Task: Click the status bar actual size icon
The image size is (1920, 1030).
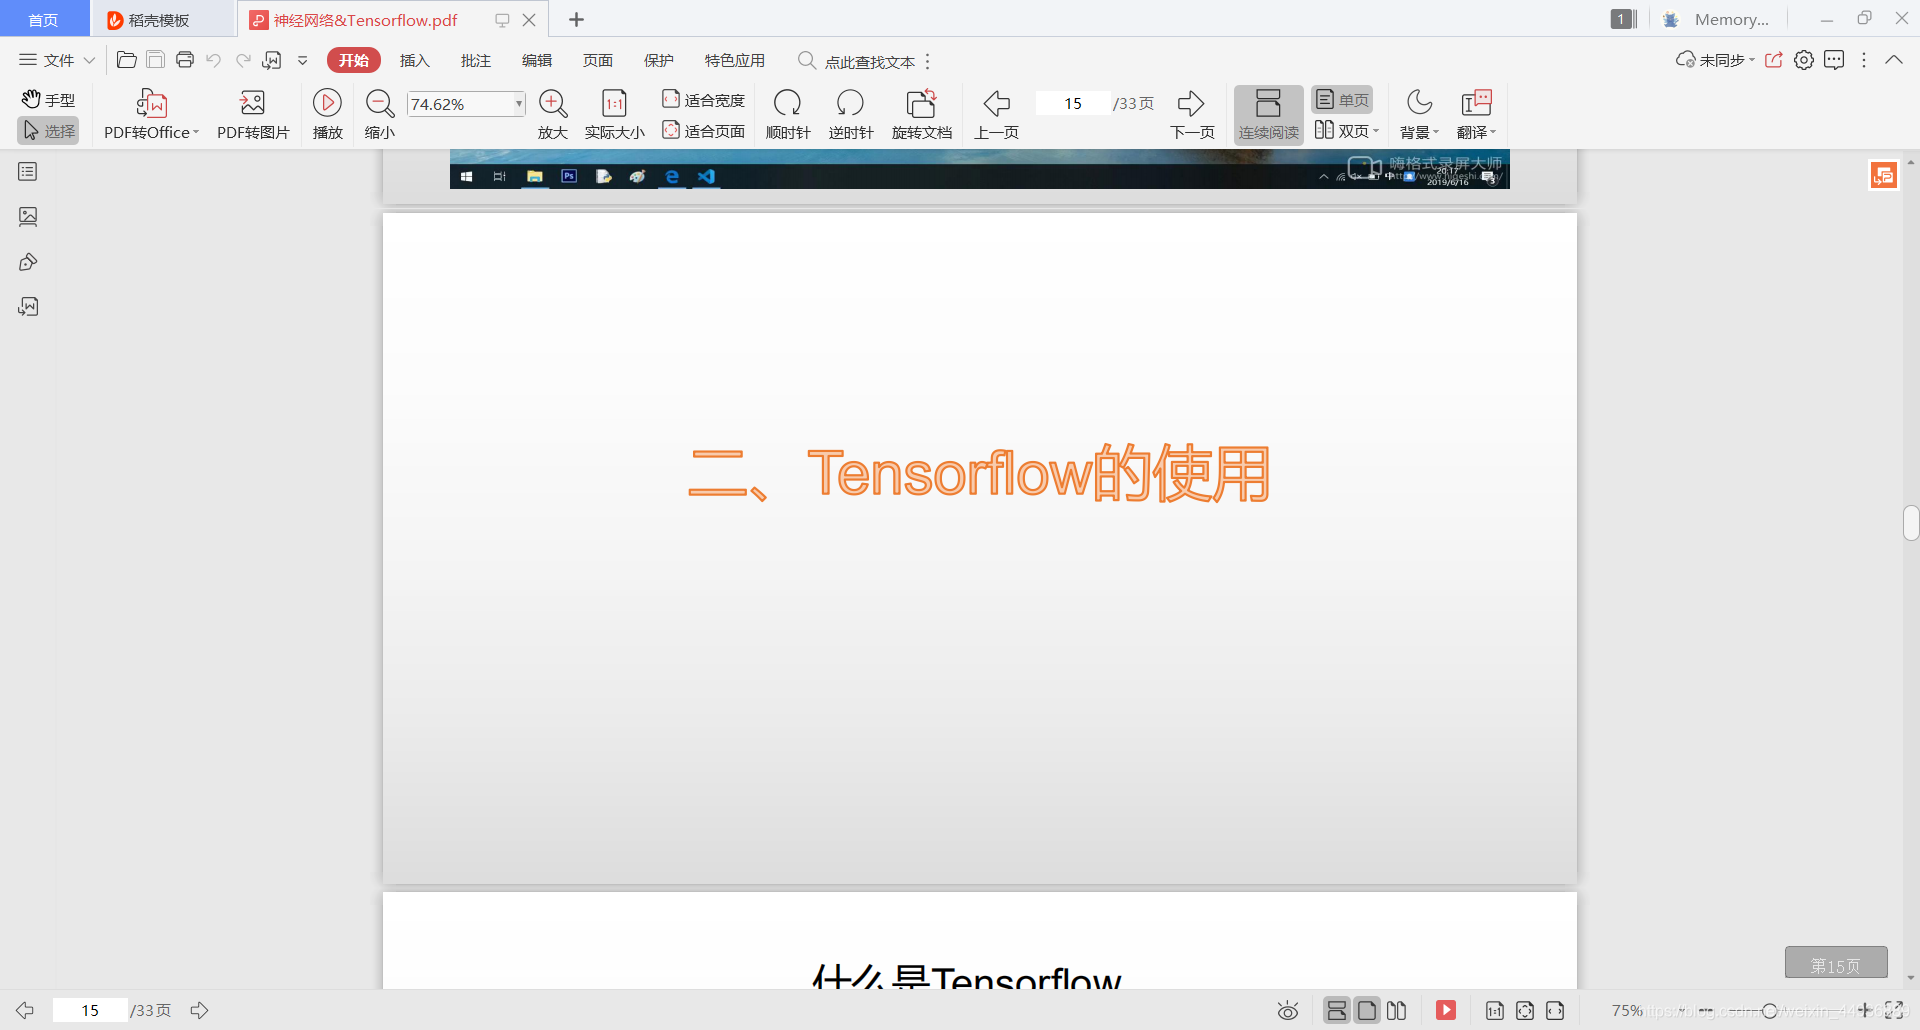Action: 1495,1011
